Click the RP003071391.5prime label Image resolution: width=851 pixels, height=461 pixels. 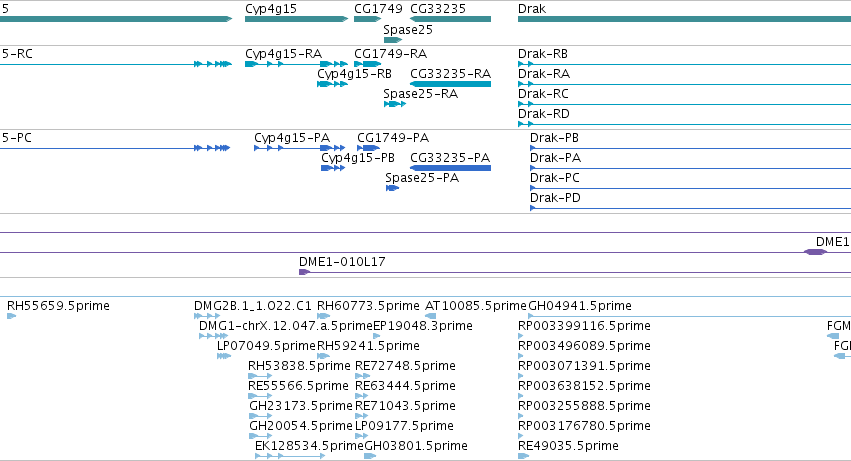click(x=584, y=366)
